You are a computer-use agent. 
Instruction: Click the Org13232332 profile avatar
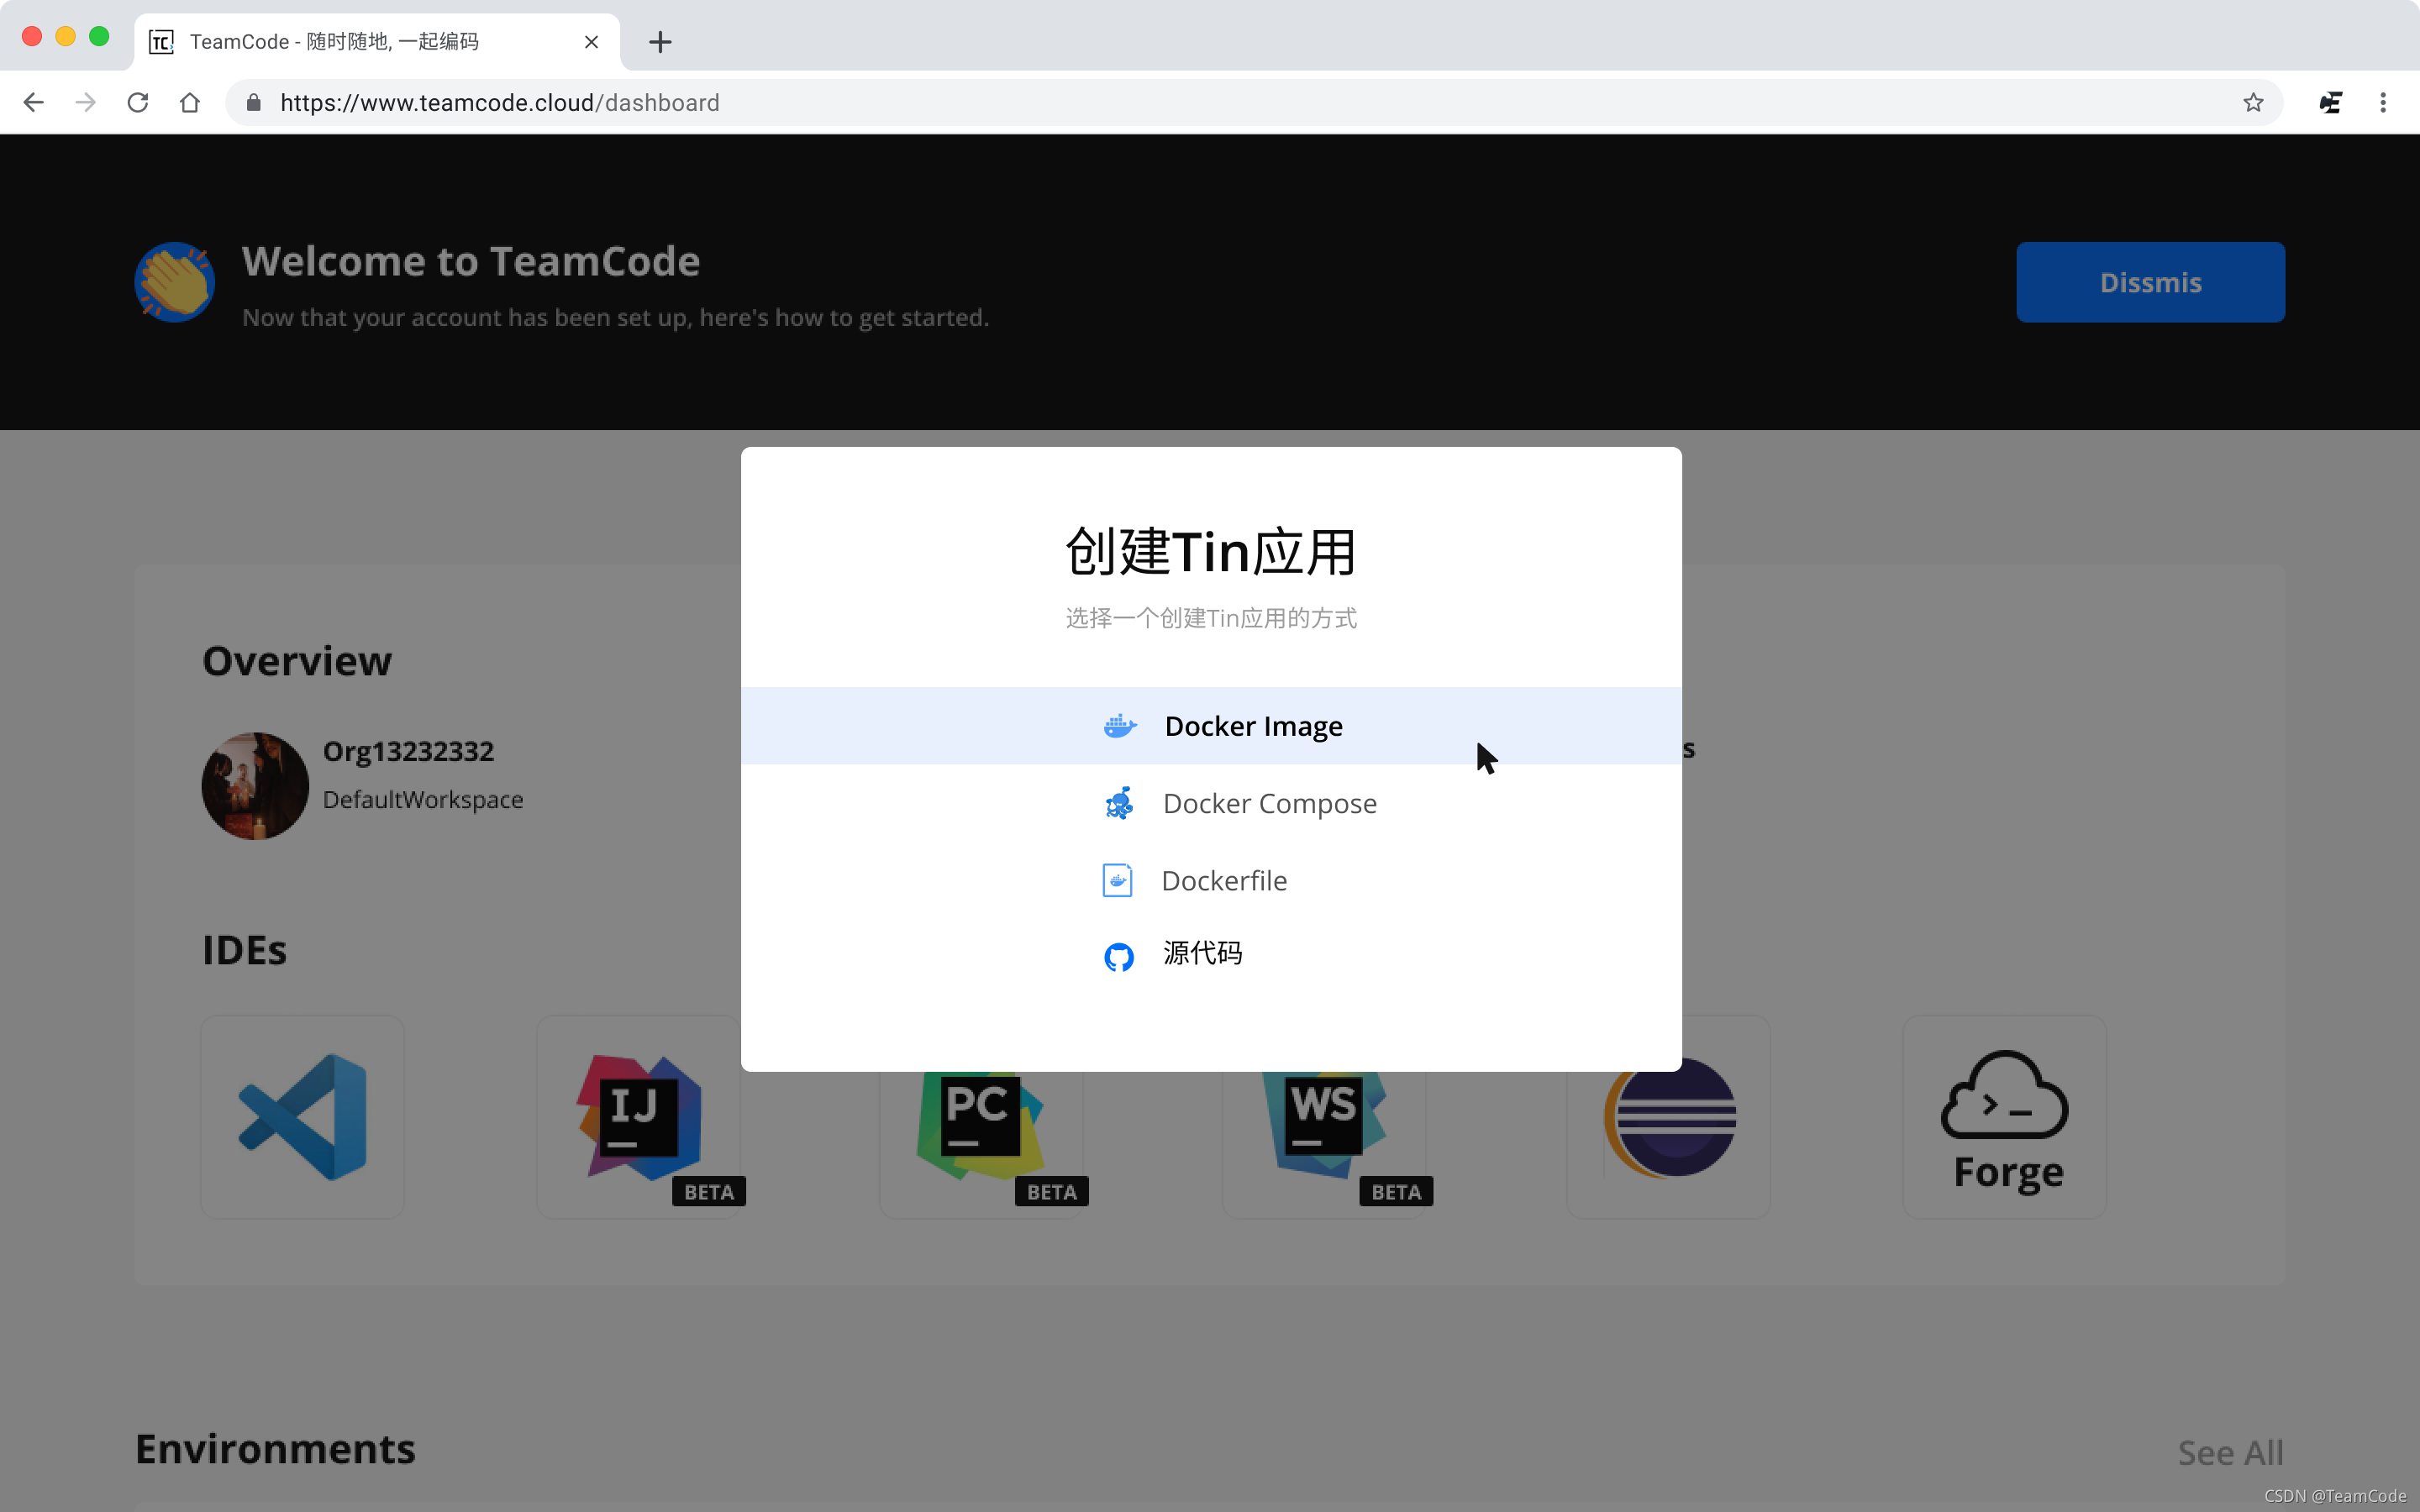255,785
